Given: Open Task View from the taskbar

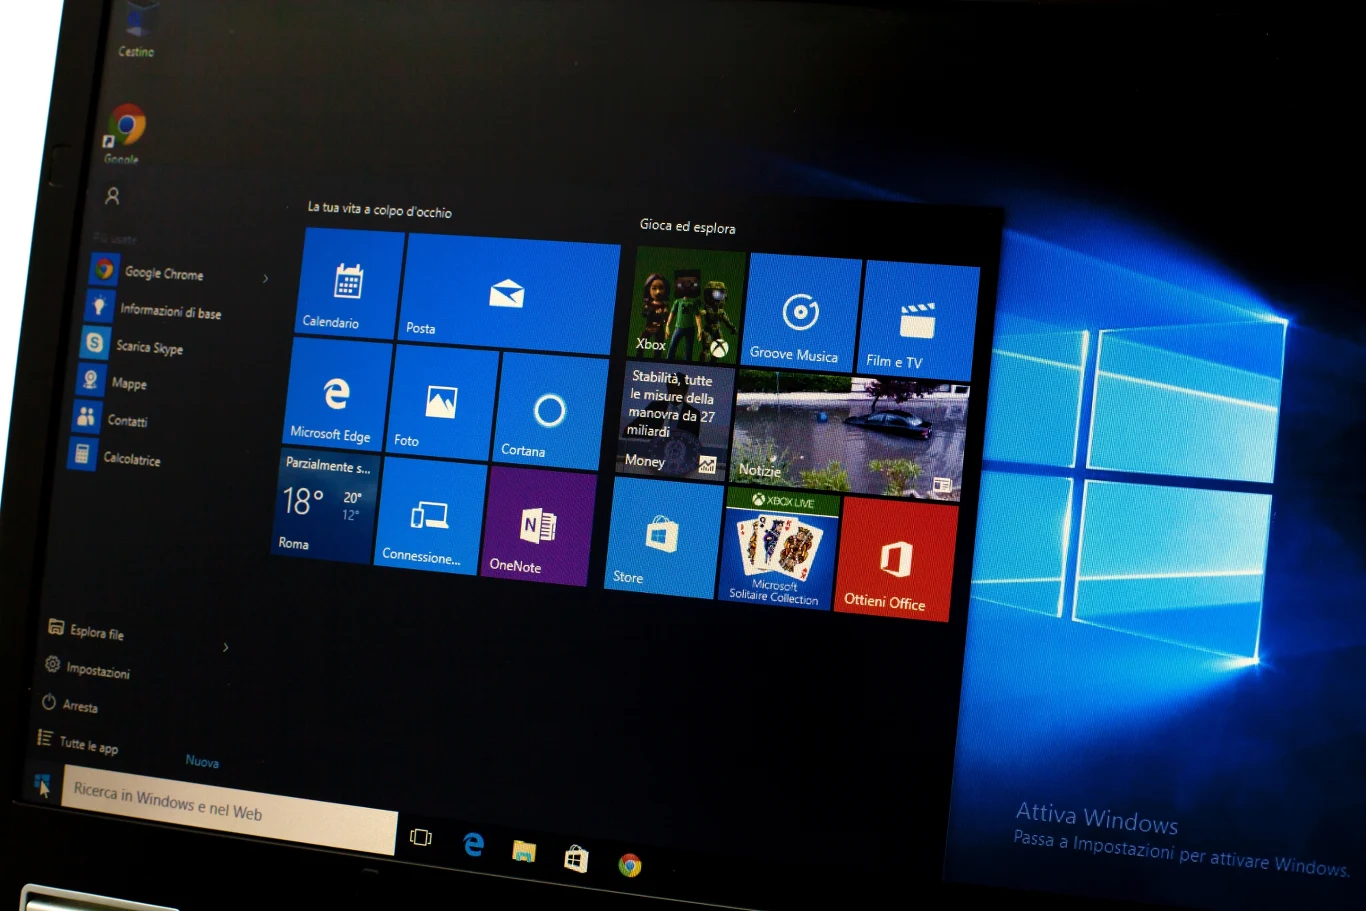Looking at the screenshot, I should (422, 840).
